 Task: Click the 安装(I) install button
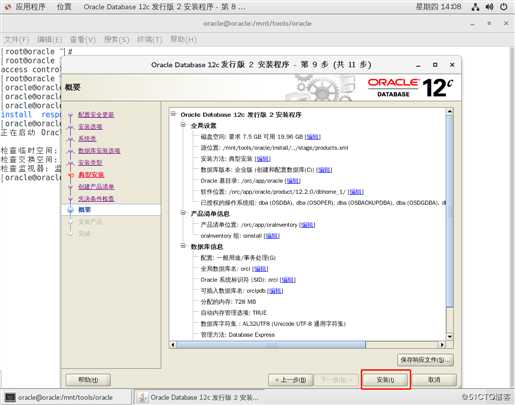[385, 380]
